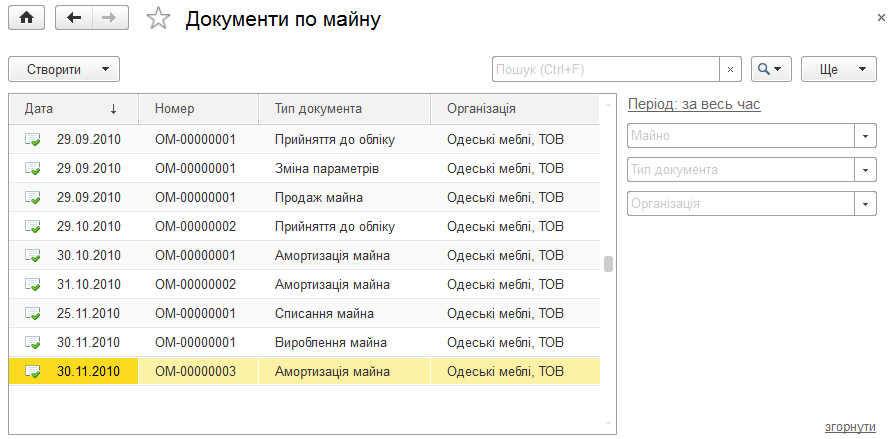The width and height of the screenshot is (890, 439).
Task: Click the vertical scrollbar thumb of the list
Action: pyautogui.click(x=608, y=264)
